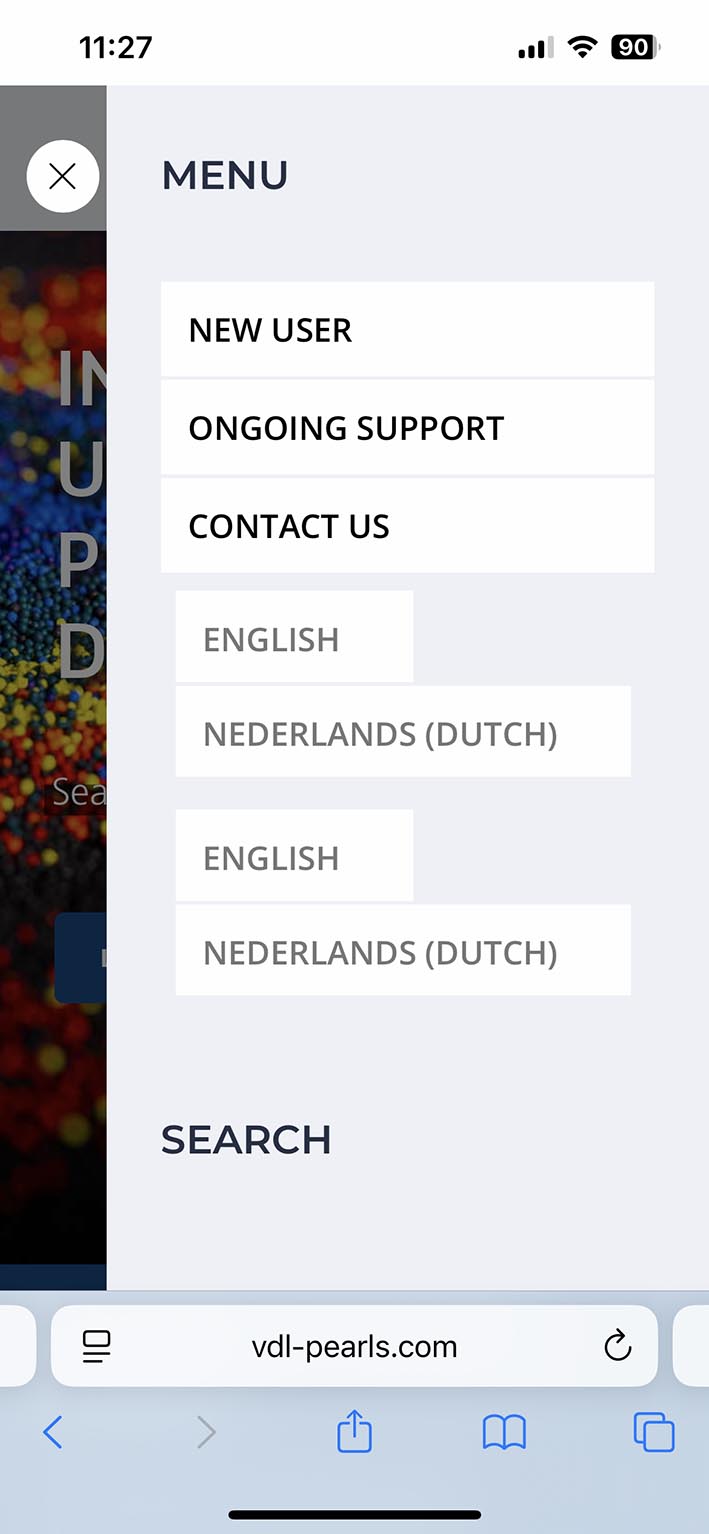
Task: Tap the SEARCH heading
Action: pyautogui.click(x=246, y=1139)
